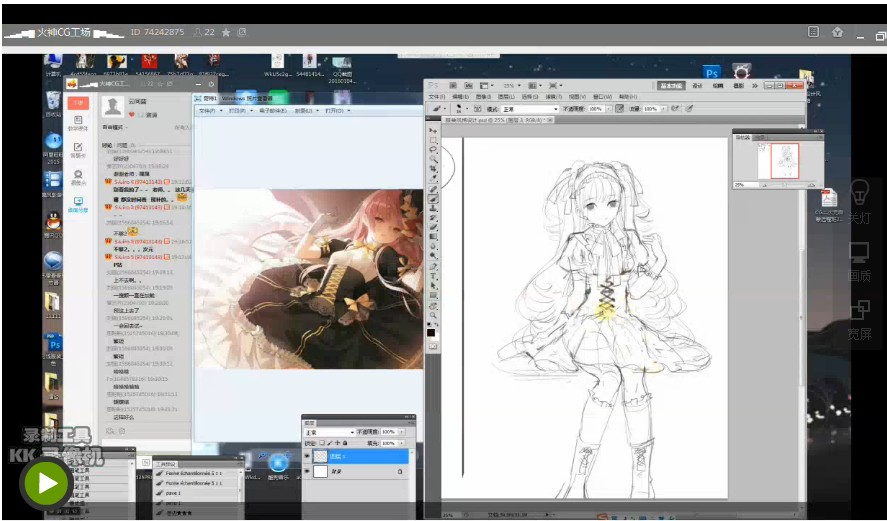Open Layers panel blend mode dropdown 正常
This screenshot has width=887, height=521.
coord(330,432)
